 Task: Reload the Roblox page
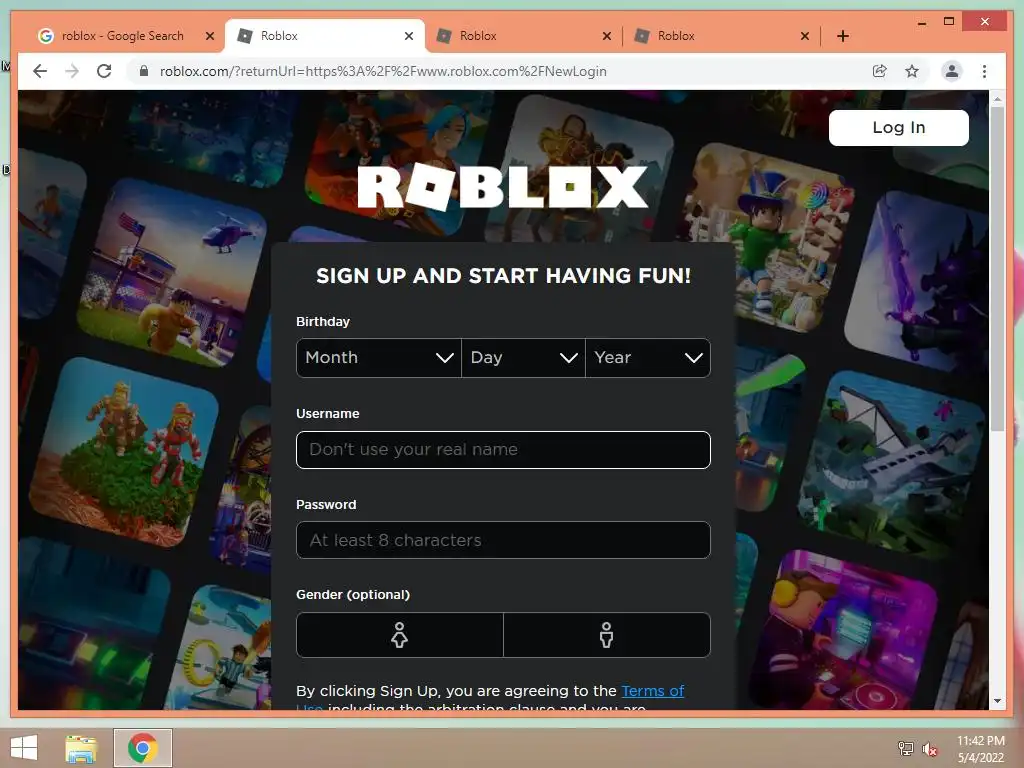point(104,71)
